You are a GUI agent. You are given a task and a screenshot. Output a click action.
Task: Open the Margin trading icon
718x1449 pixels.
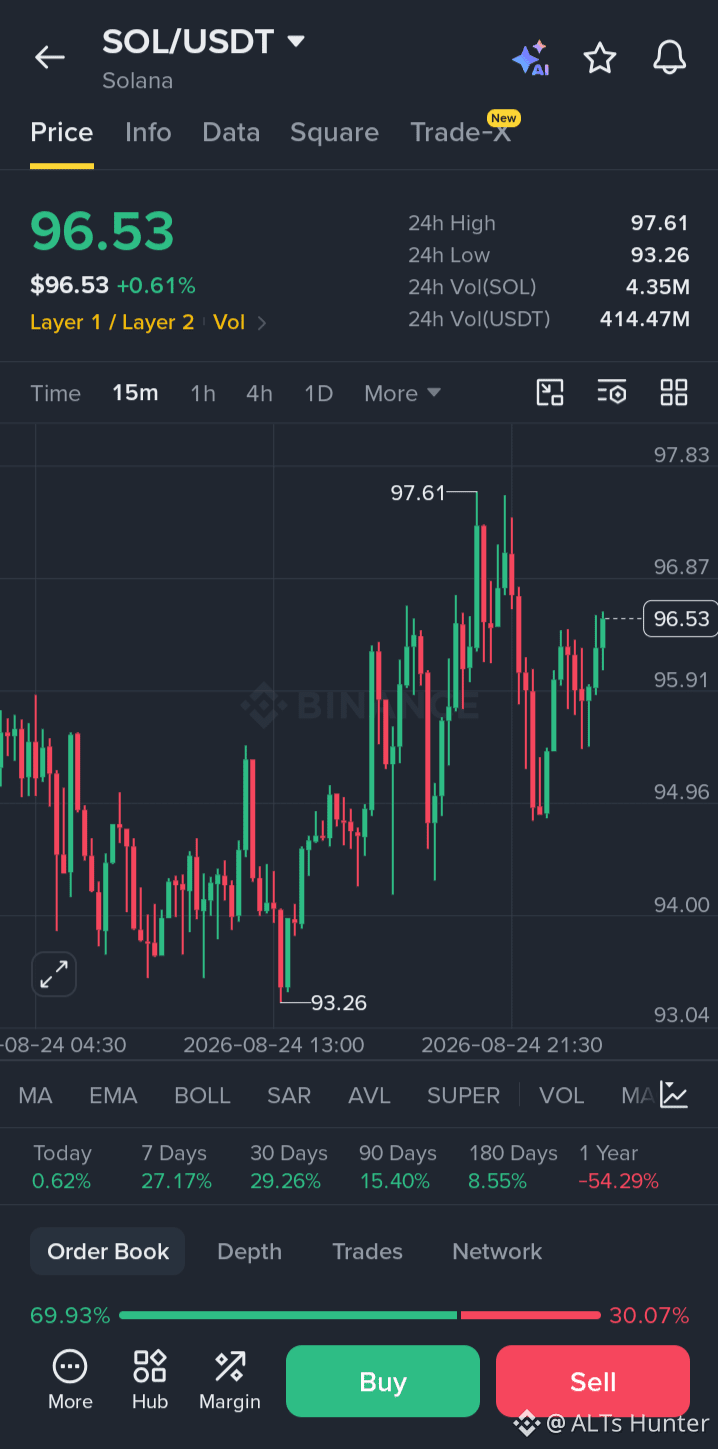point(230,1381)
